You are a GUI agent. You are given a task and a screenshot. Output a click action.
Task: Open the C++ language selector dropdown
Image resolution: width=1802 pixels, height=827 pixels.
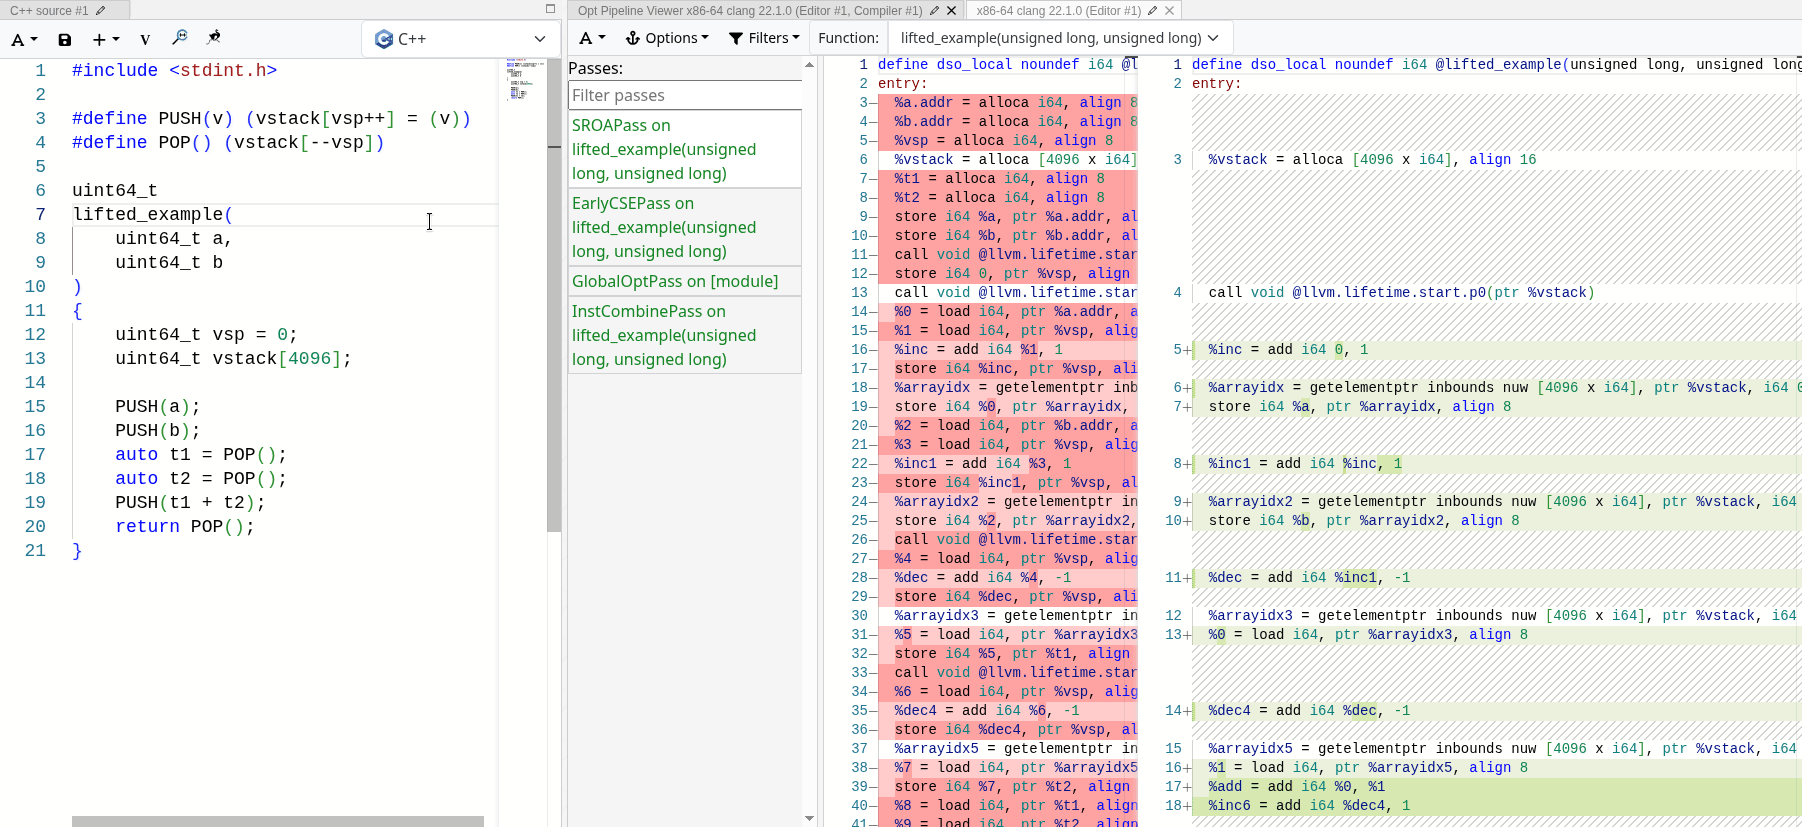460,38
